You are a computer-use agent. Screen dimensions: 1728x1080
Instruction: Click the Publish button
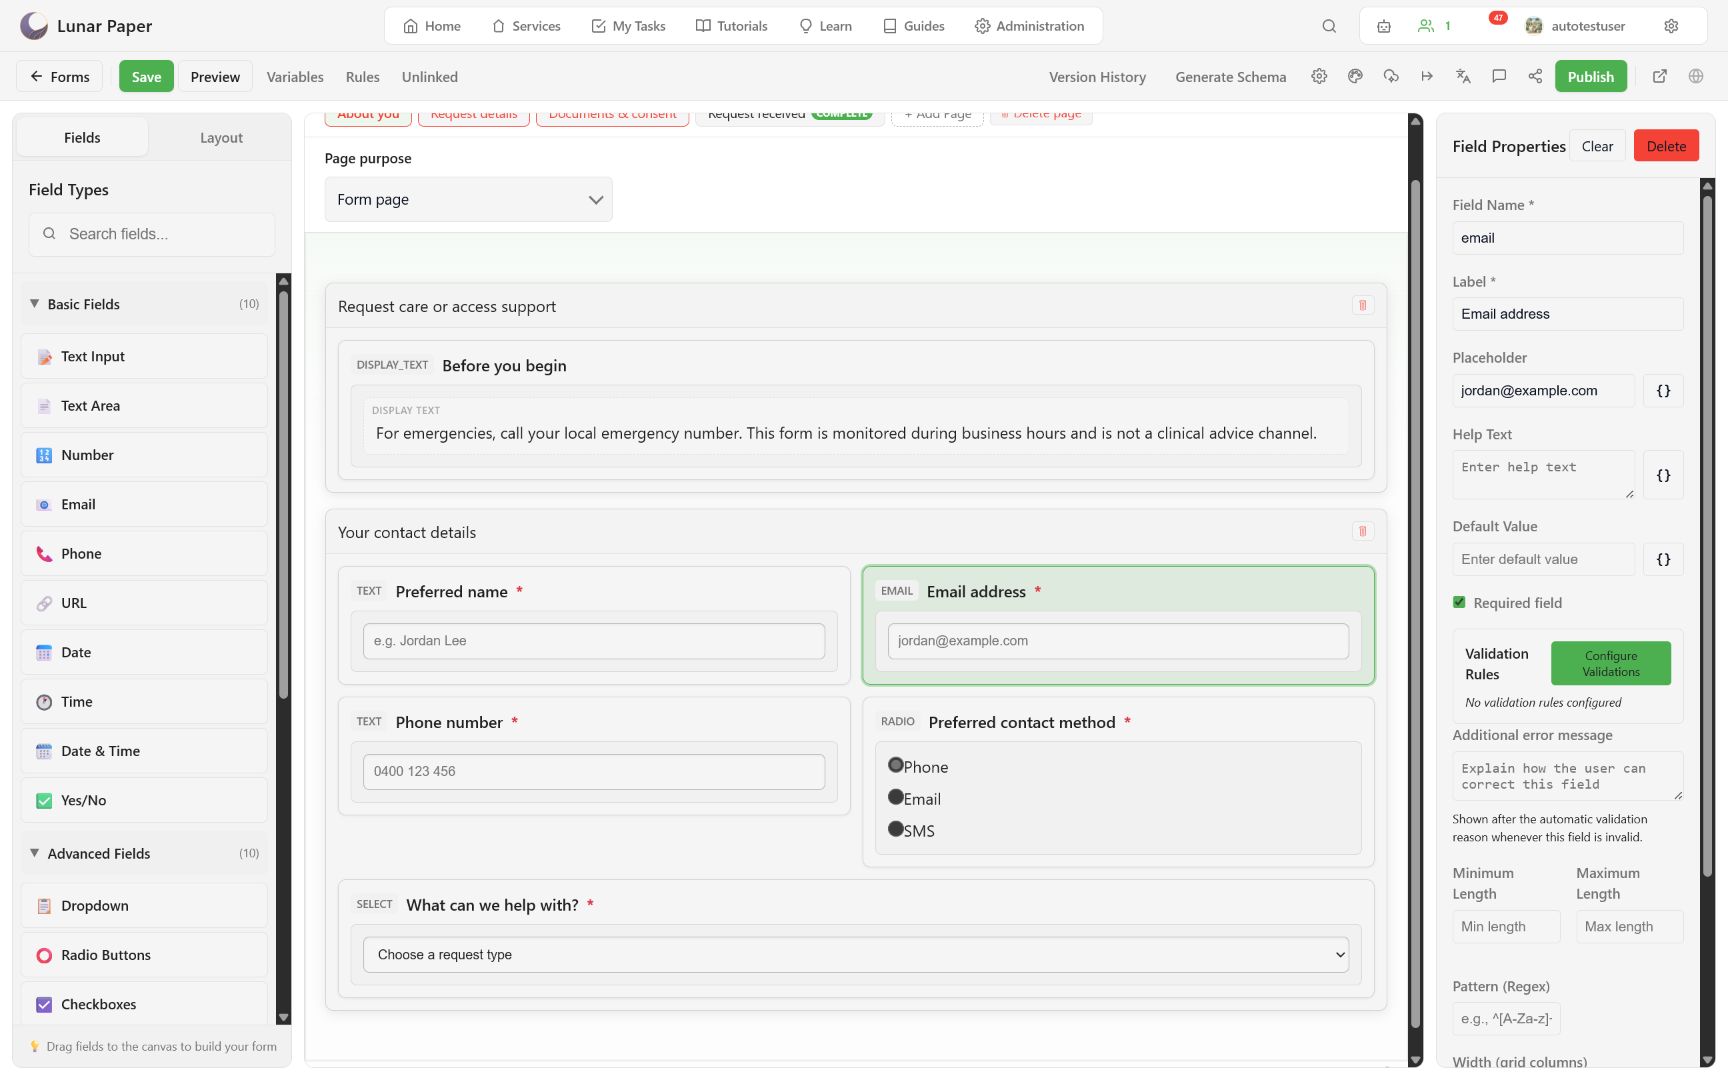click(1590, 77)
